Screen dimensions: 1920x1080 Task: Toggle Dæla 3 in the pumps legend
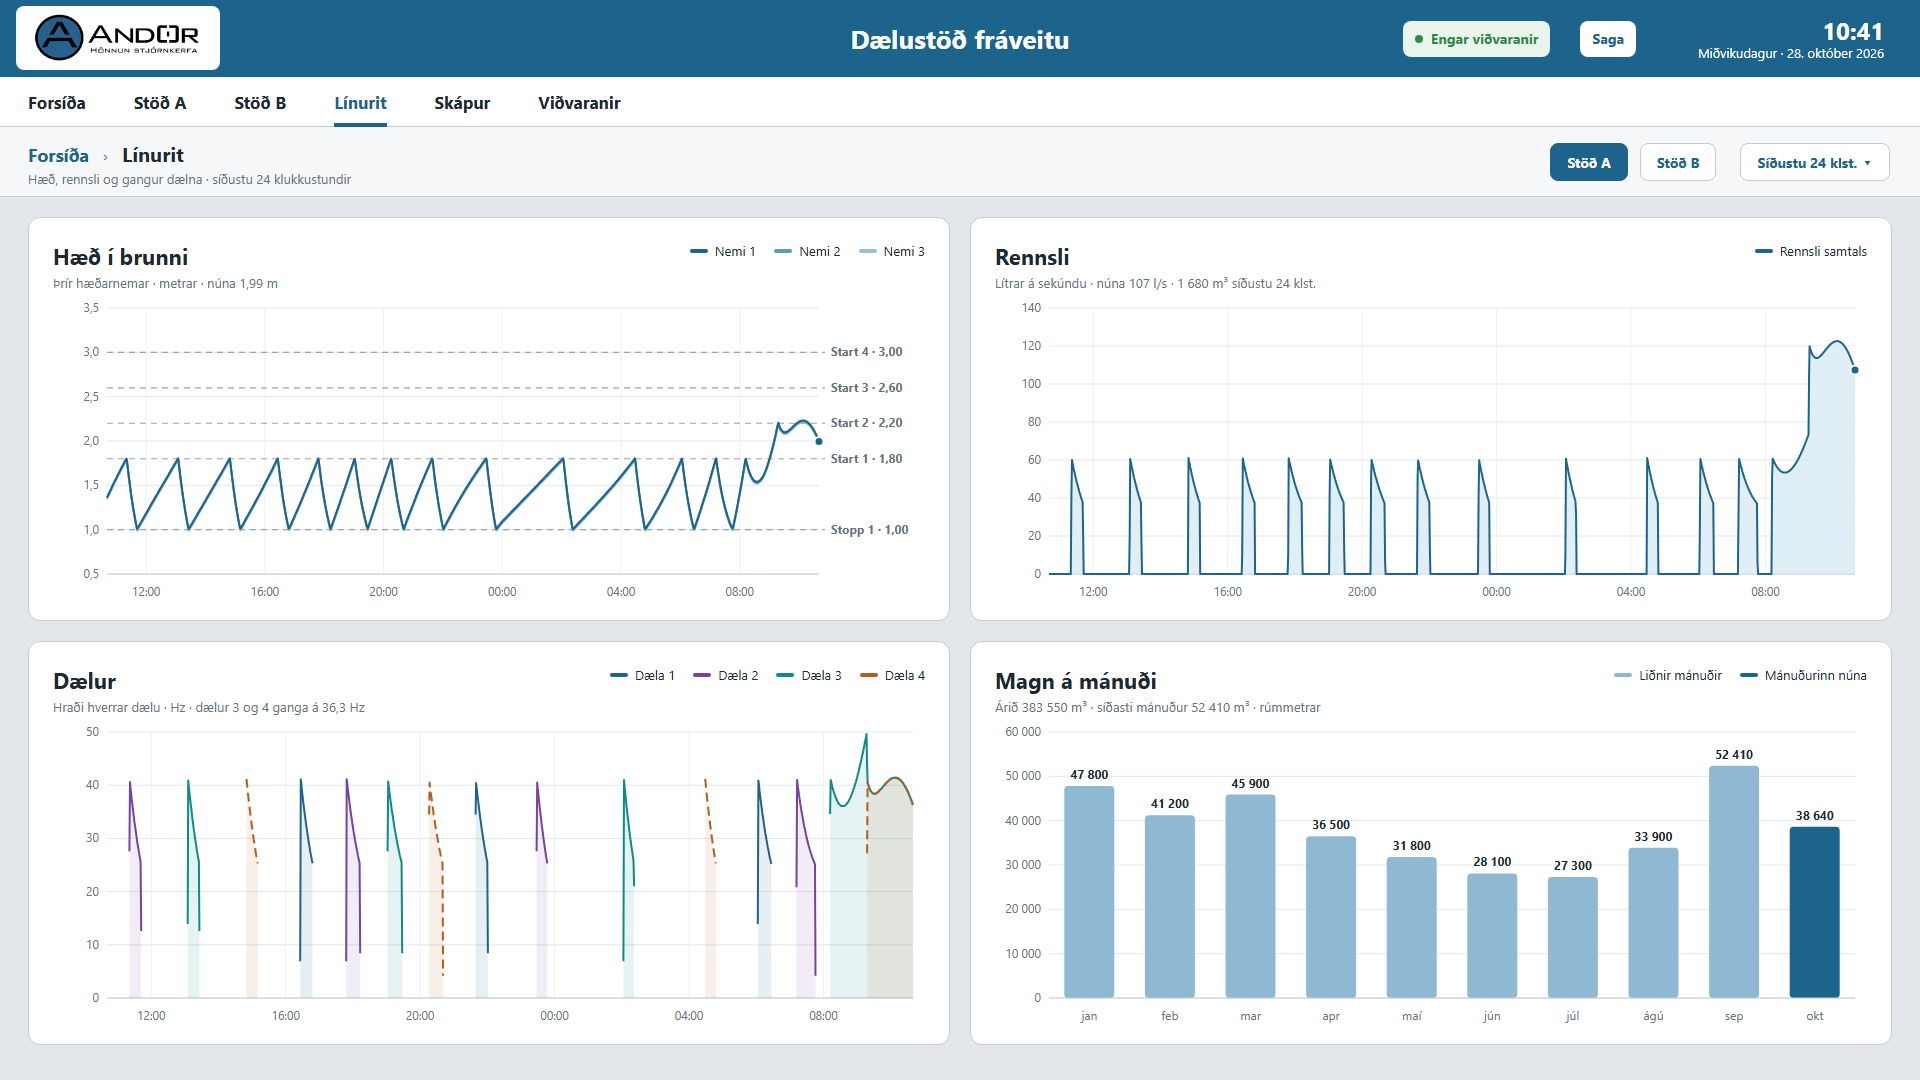(x=809, y=675)
